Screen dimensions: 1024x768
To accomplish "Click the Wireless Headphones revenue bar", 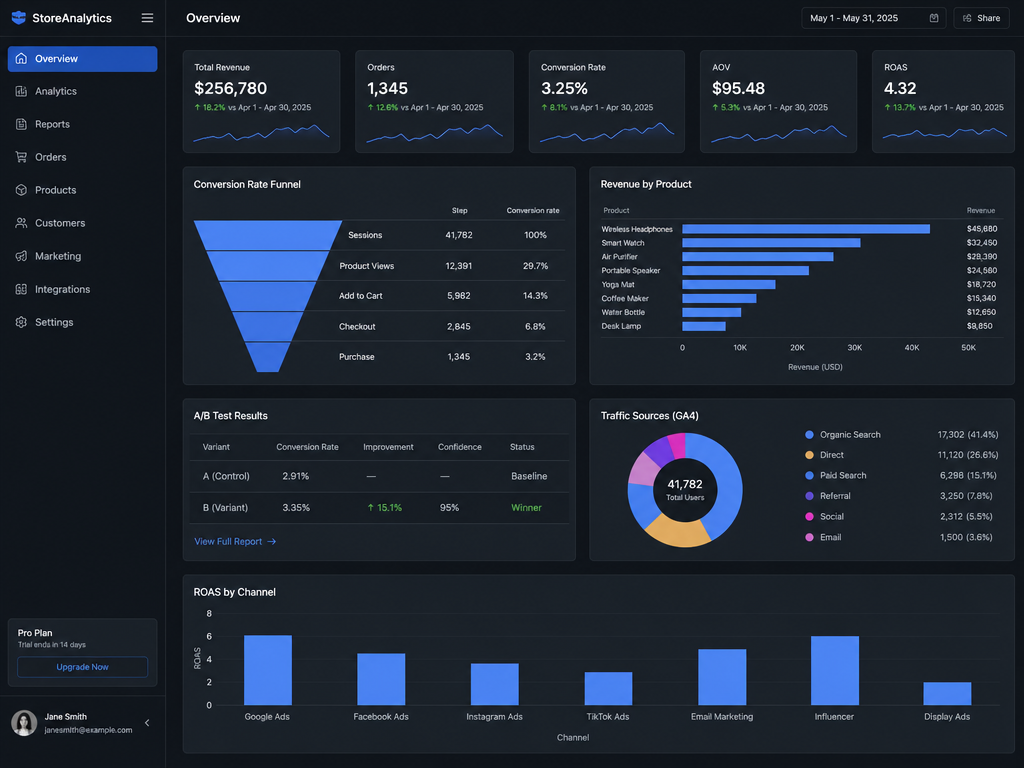I will pyautogui.click(x=806, y=229).
